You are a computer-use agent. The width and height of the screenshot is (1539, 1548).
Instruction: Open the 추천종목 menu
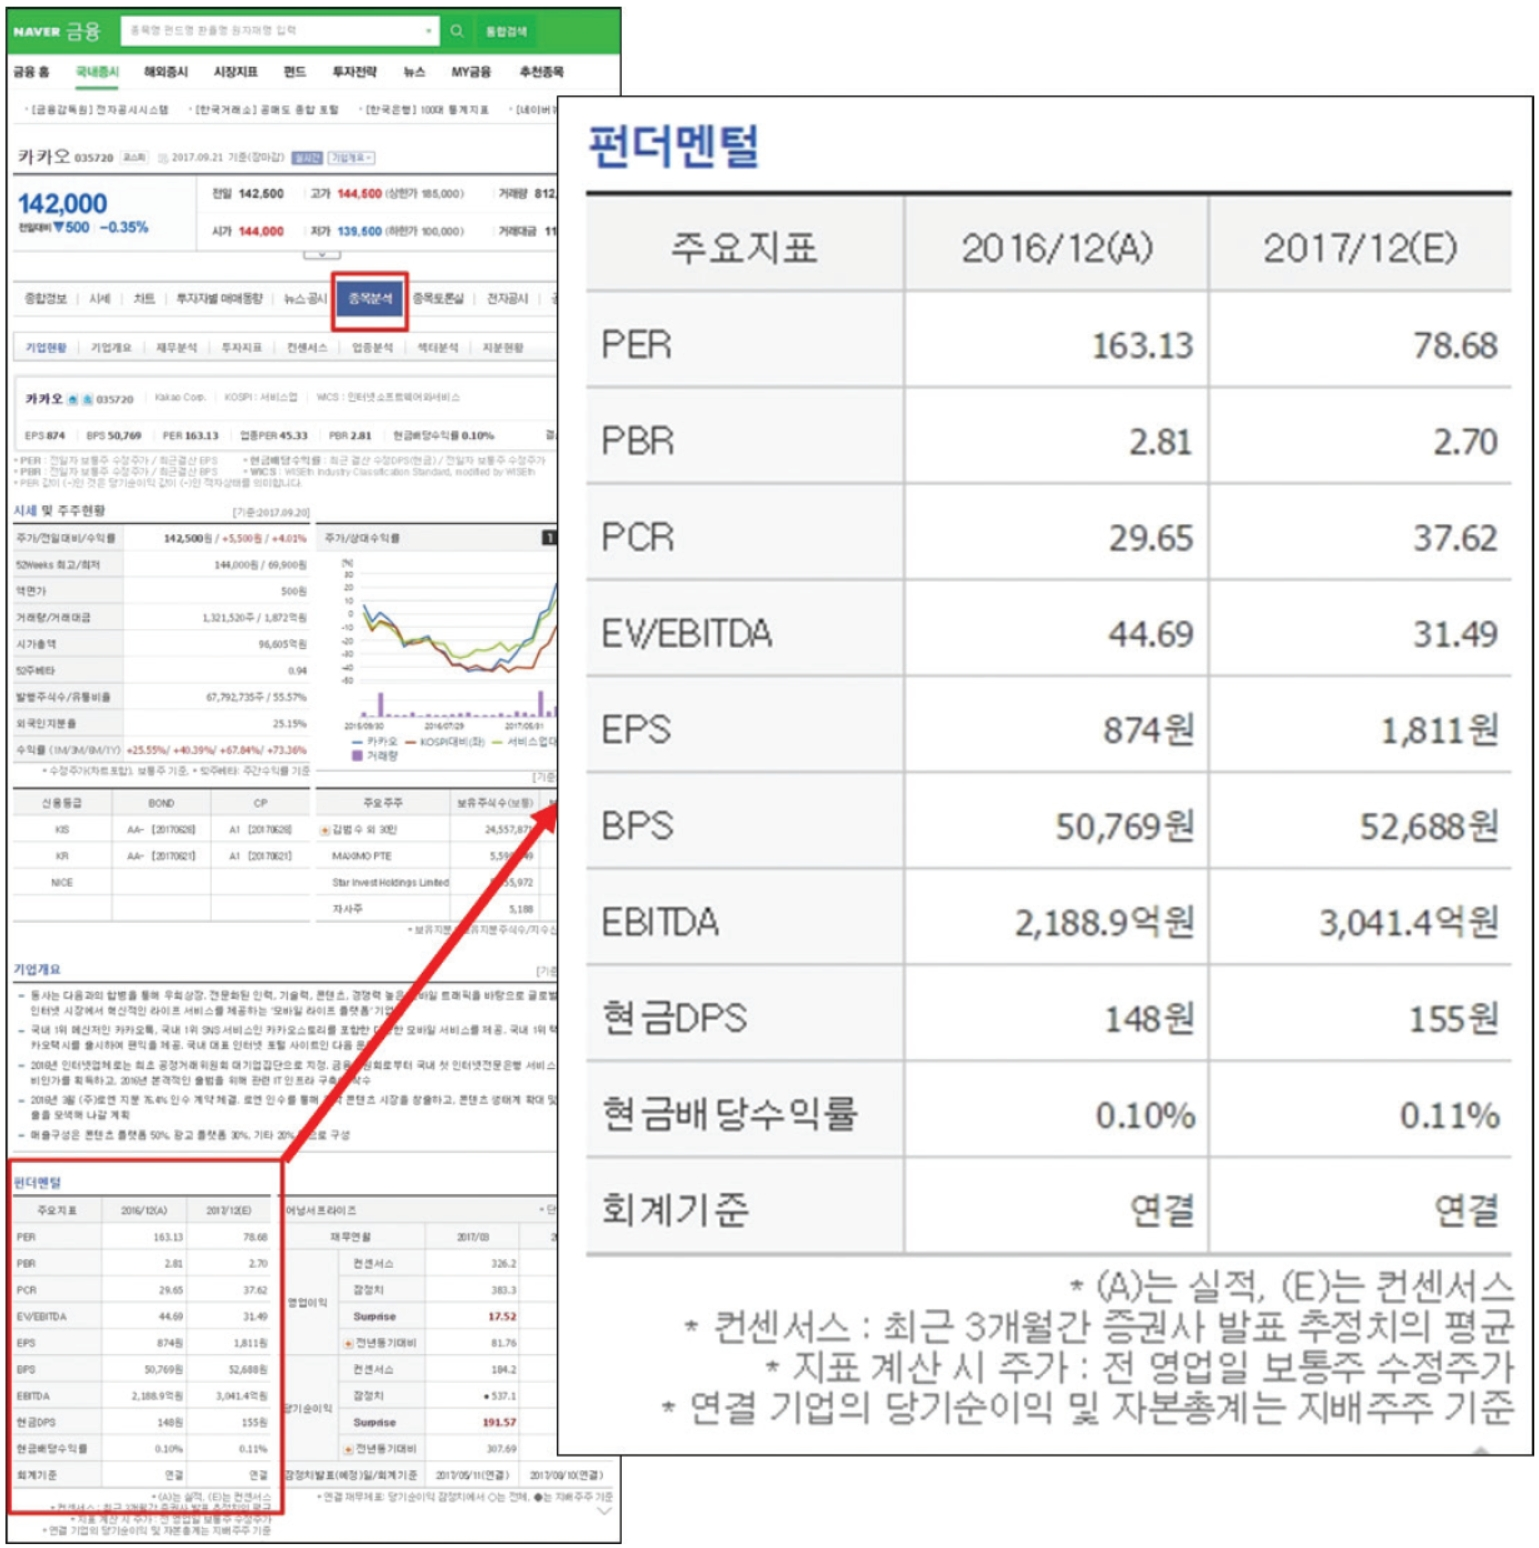(542, 72)
